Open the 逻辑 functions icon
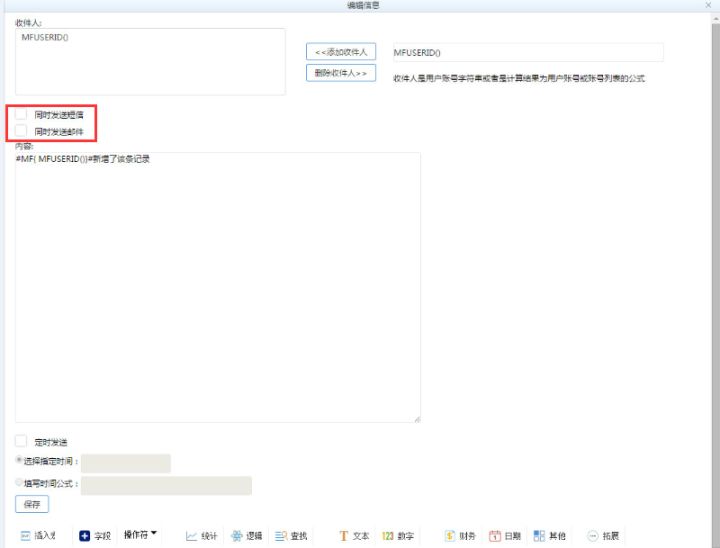 click(236, 536)
